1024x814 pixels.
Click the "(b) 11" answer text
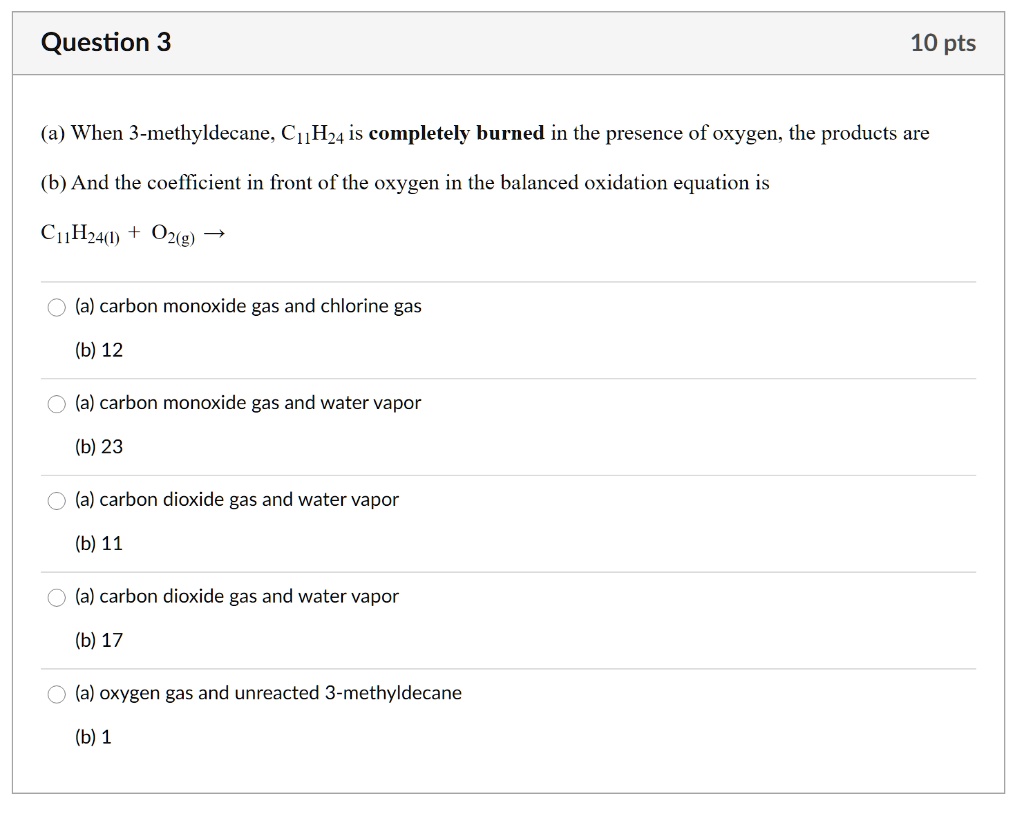click(x=99, y=544)
